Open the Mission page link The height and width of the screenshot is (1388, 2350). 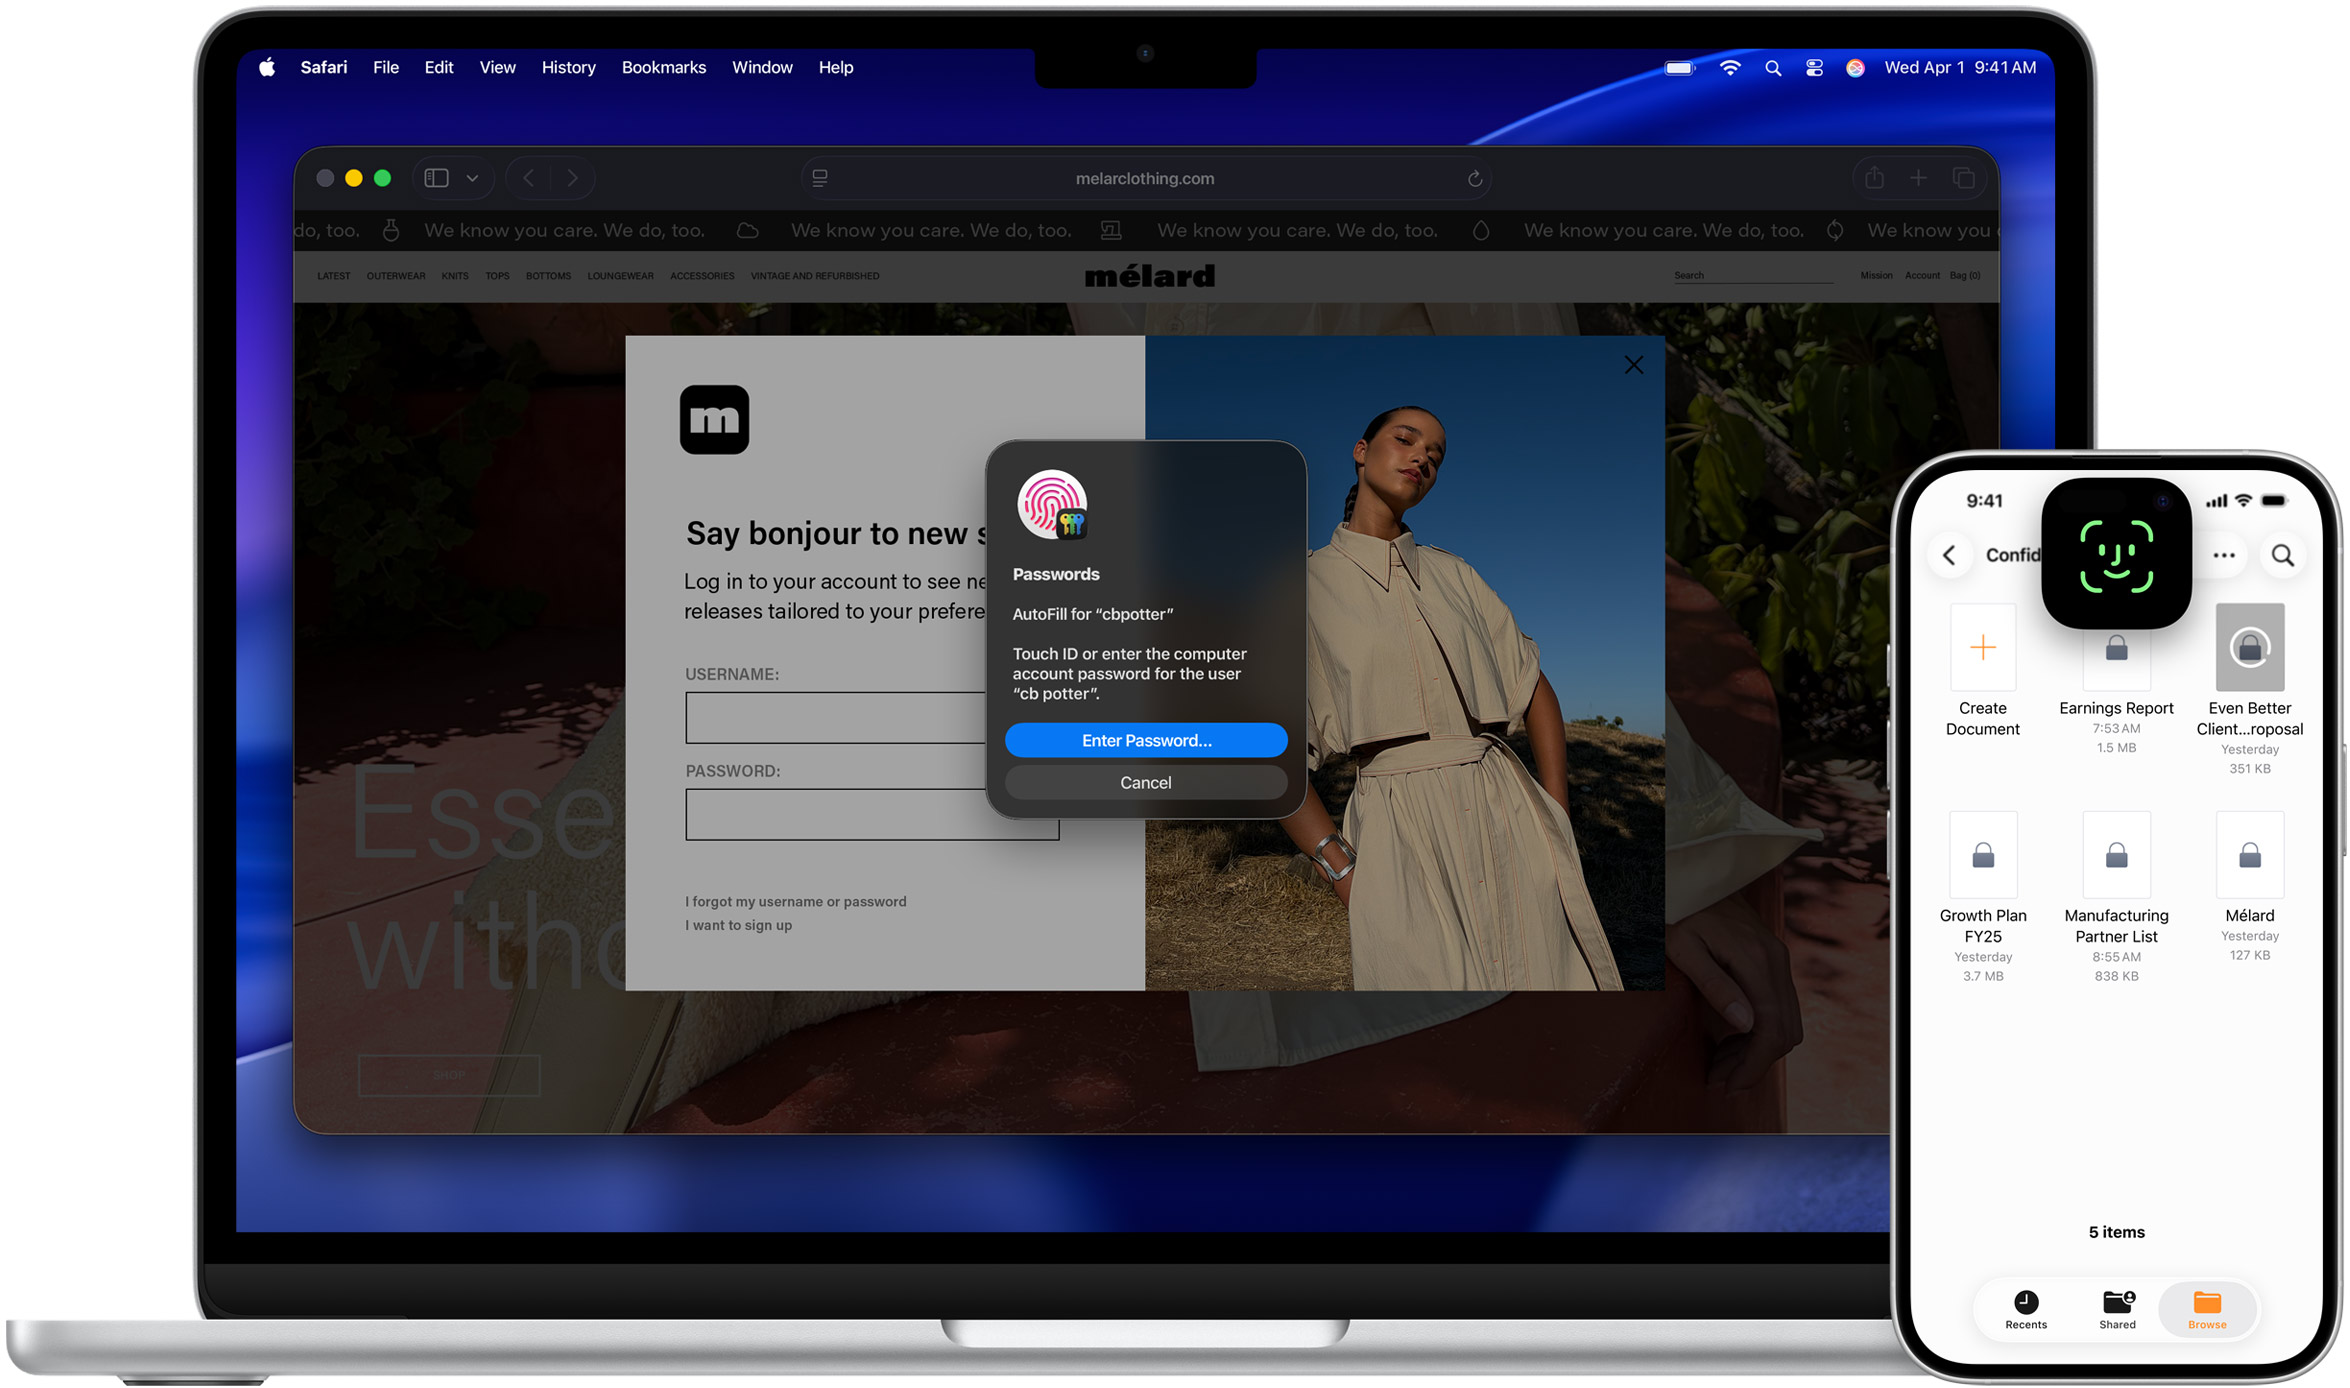tap(1876, 275)
